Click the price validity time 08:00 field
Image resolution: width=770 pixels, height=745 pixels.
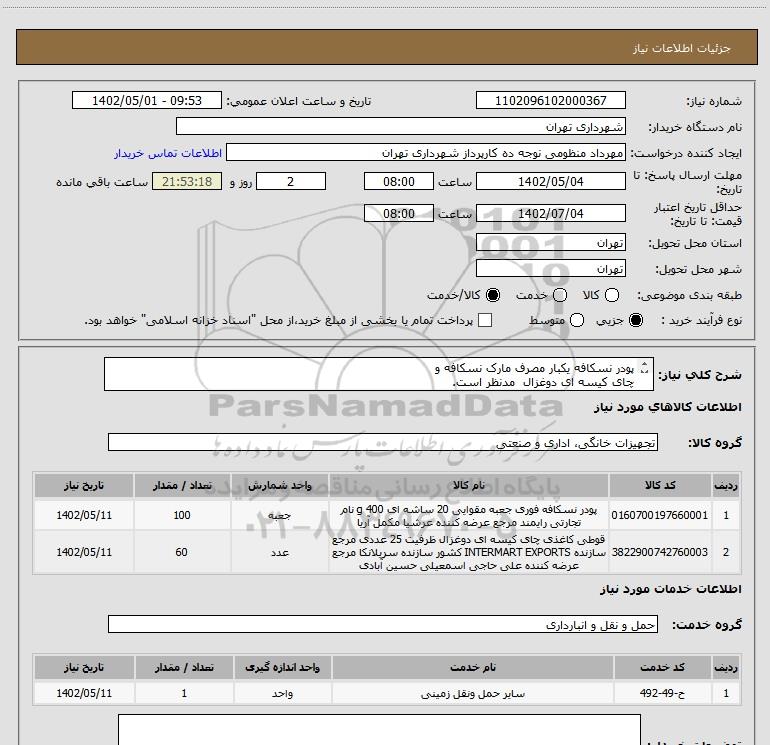pyautogui.click(x=399, y=213)
